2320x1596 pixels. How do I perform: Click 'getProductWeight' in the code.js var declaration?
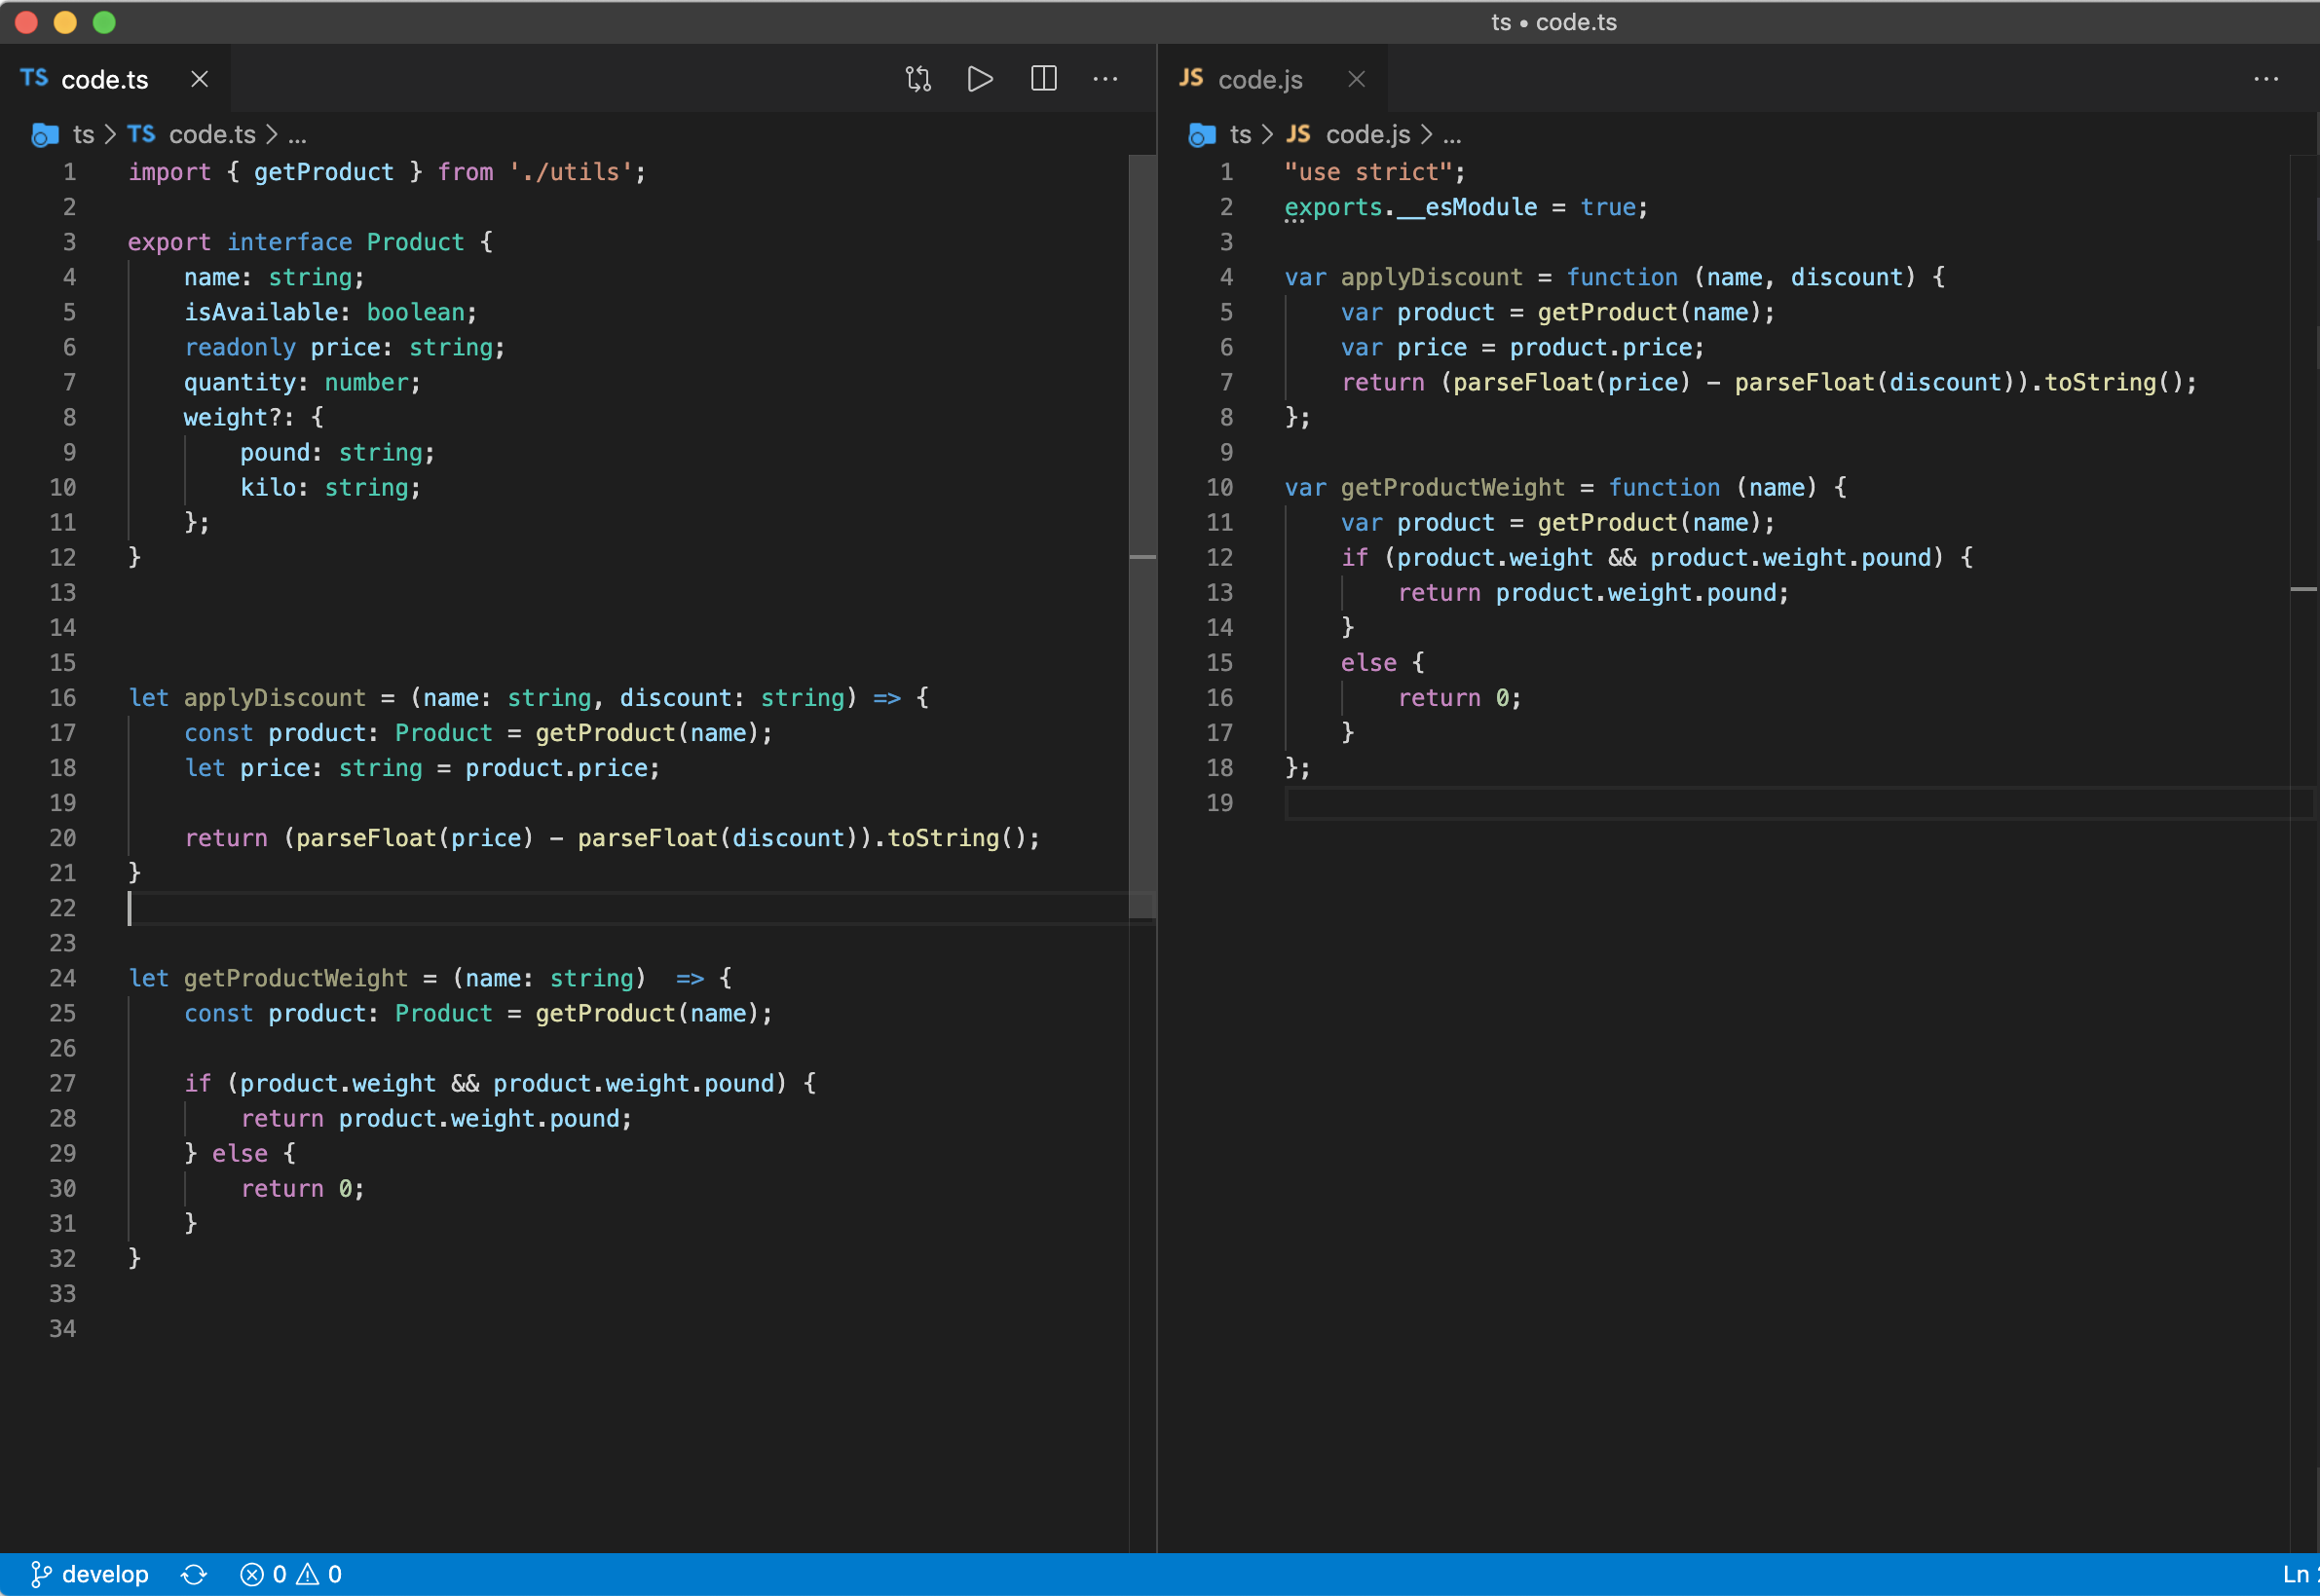point(1453,487)
